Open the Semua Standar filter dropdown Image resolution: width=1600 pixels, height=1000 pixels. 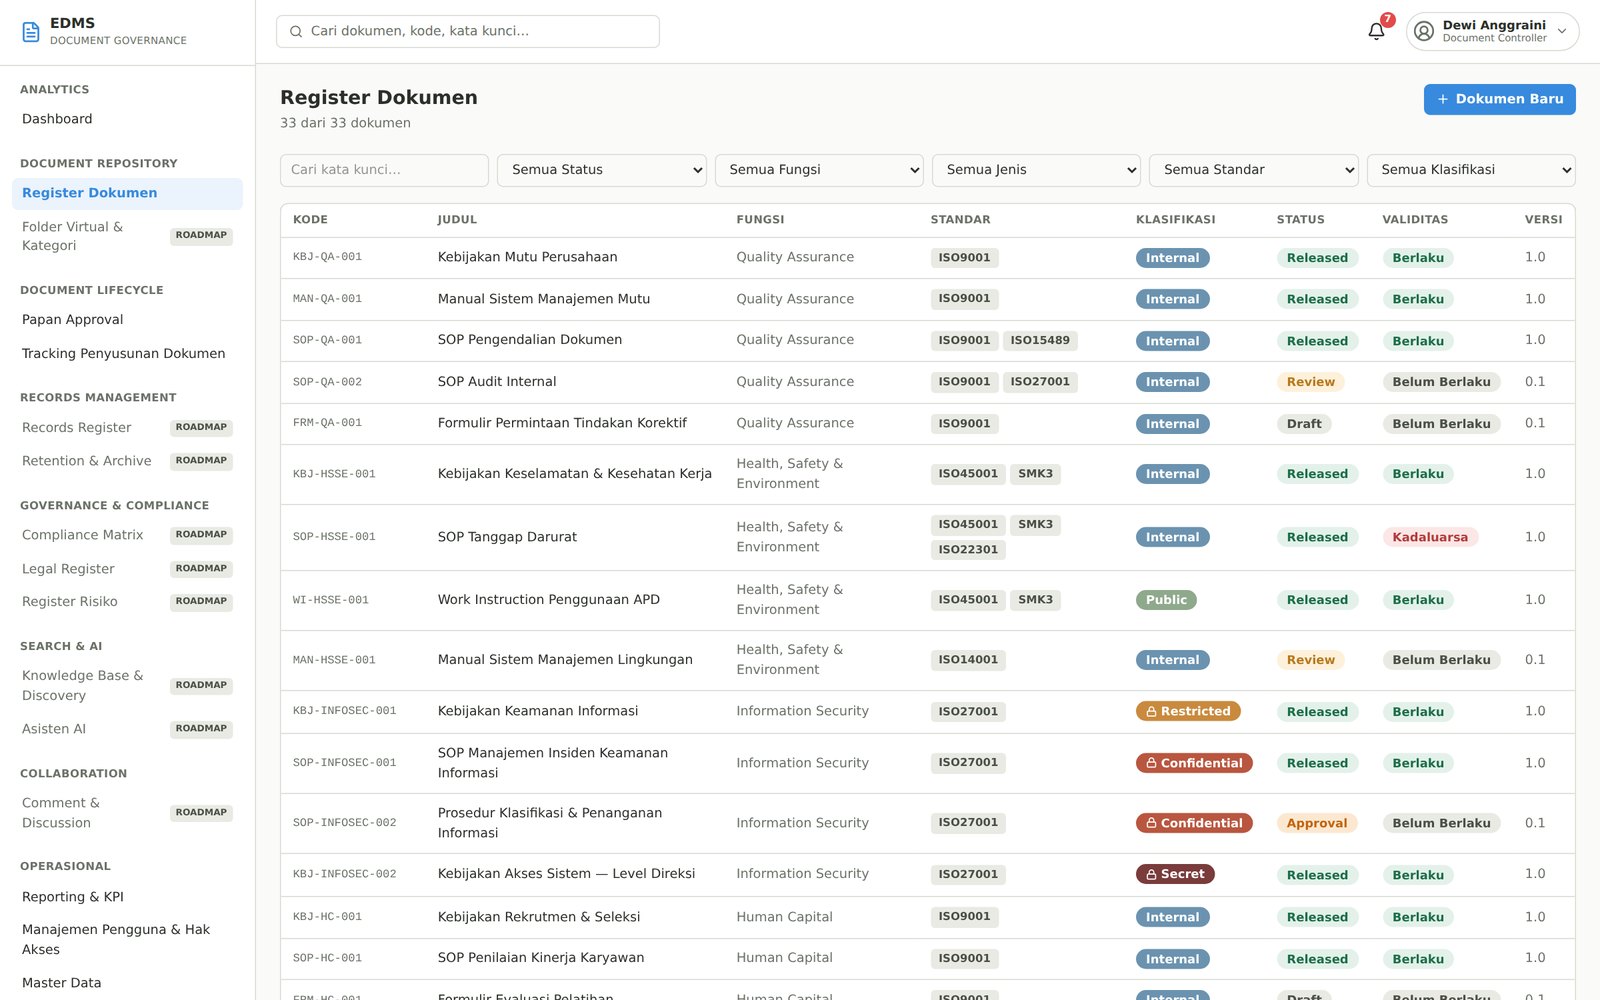tap(1254, 170)
